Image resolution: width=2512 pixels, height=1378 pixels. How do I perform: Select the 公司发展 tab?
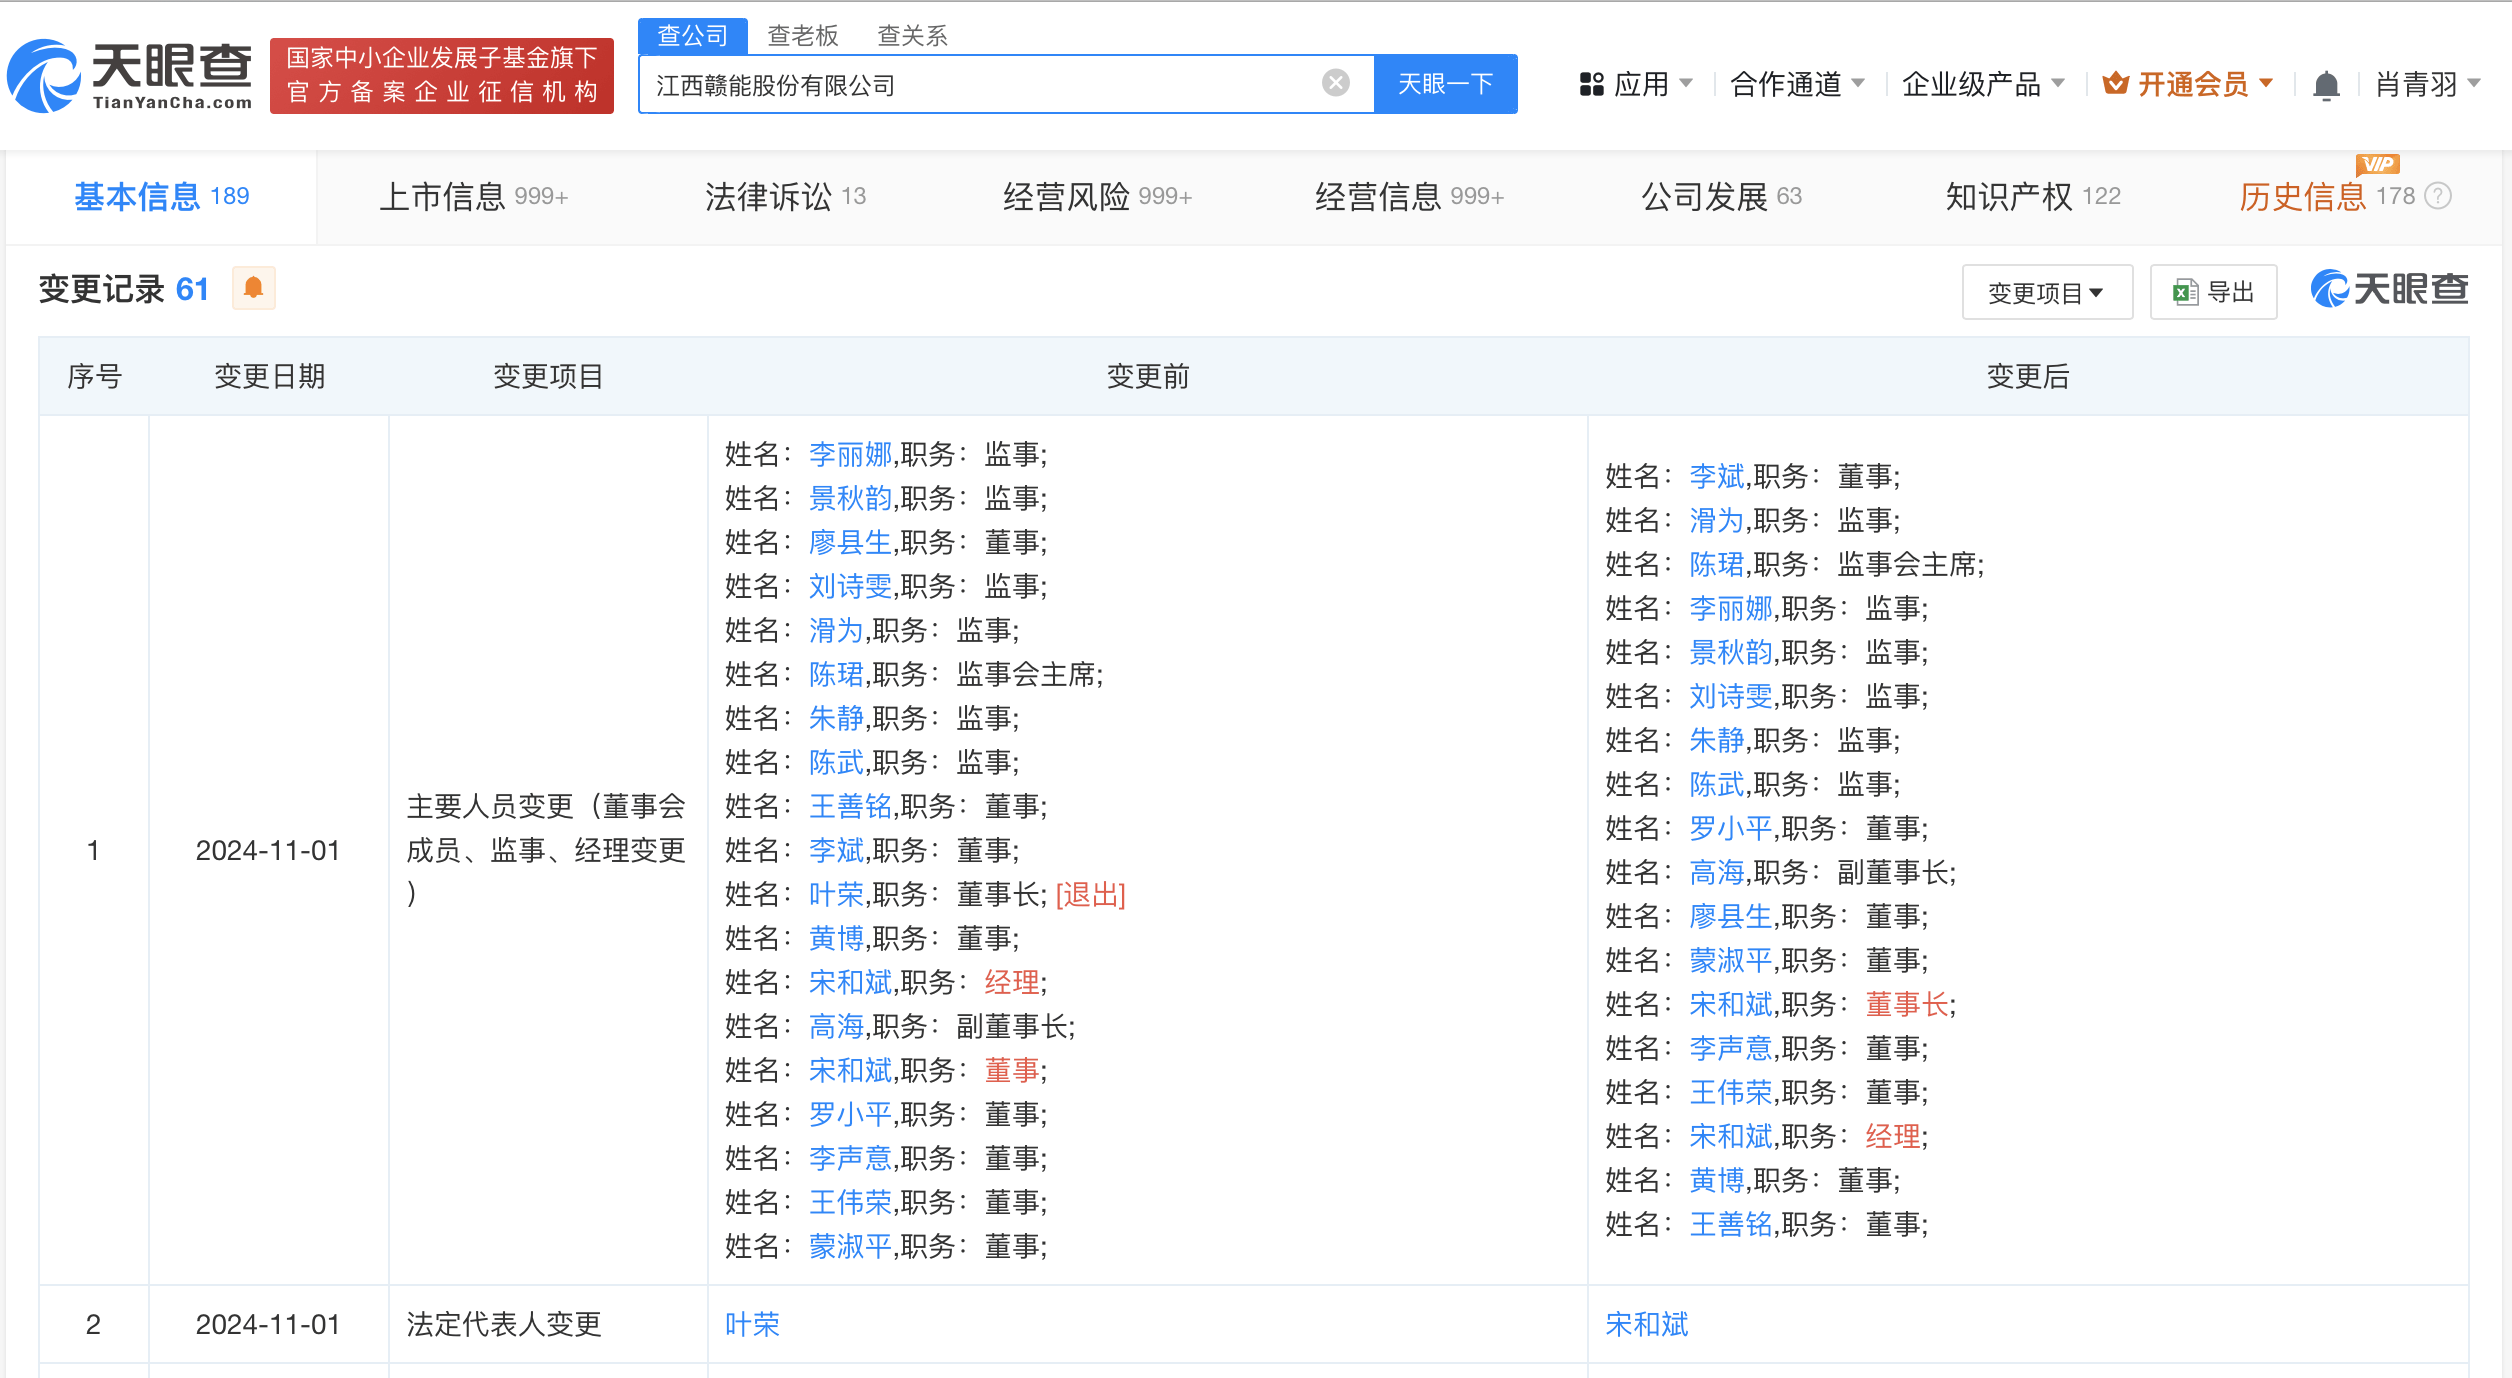coord(1721,196)
